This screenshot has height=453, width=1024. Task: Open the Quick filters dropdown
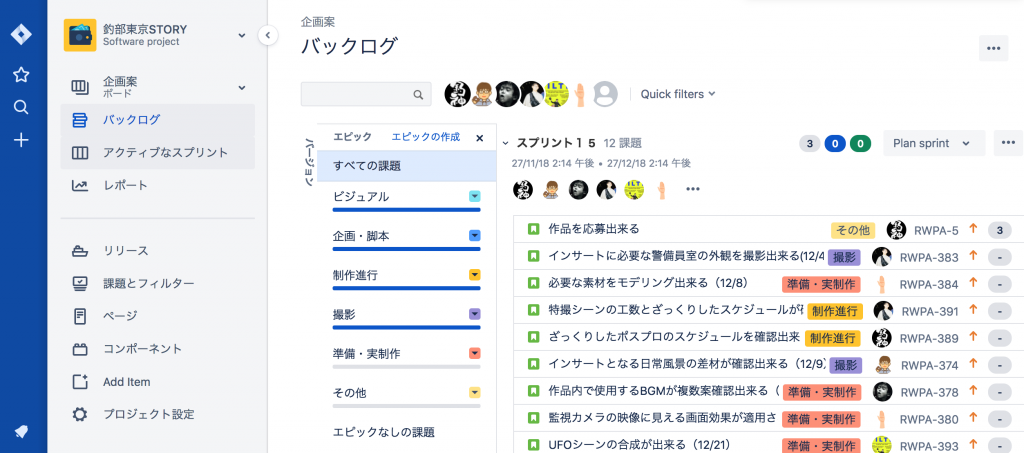[678, 94]
